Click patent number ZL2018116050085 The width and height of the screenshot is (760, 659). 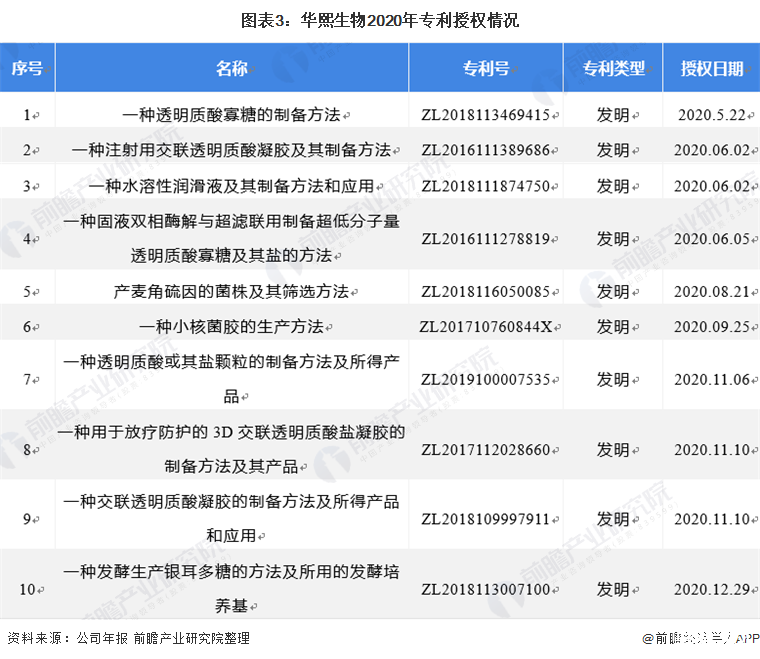486,292
